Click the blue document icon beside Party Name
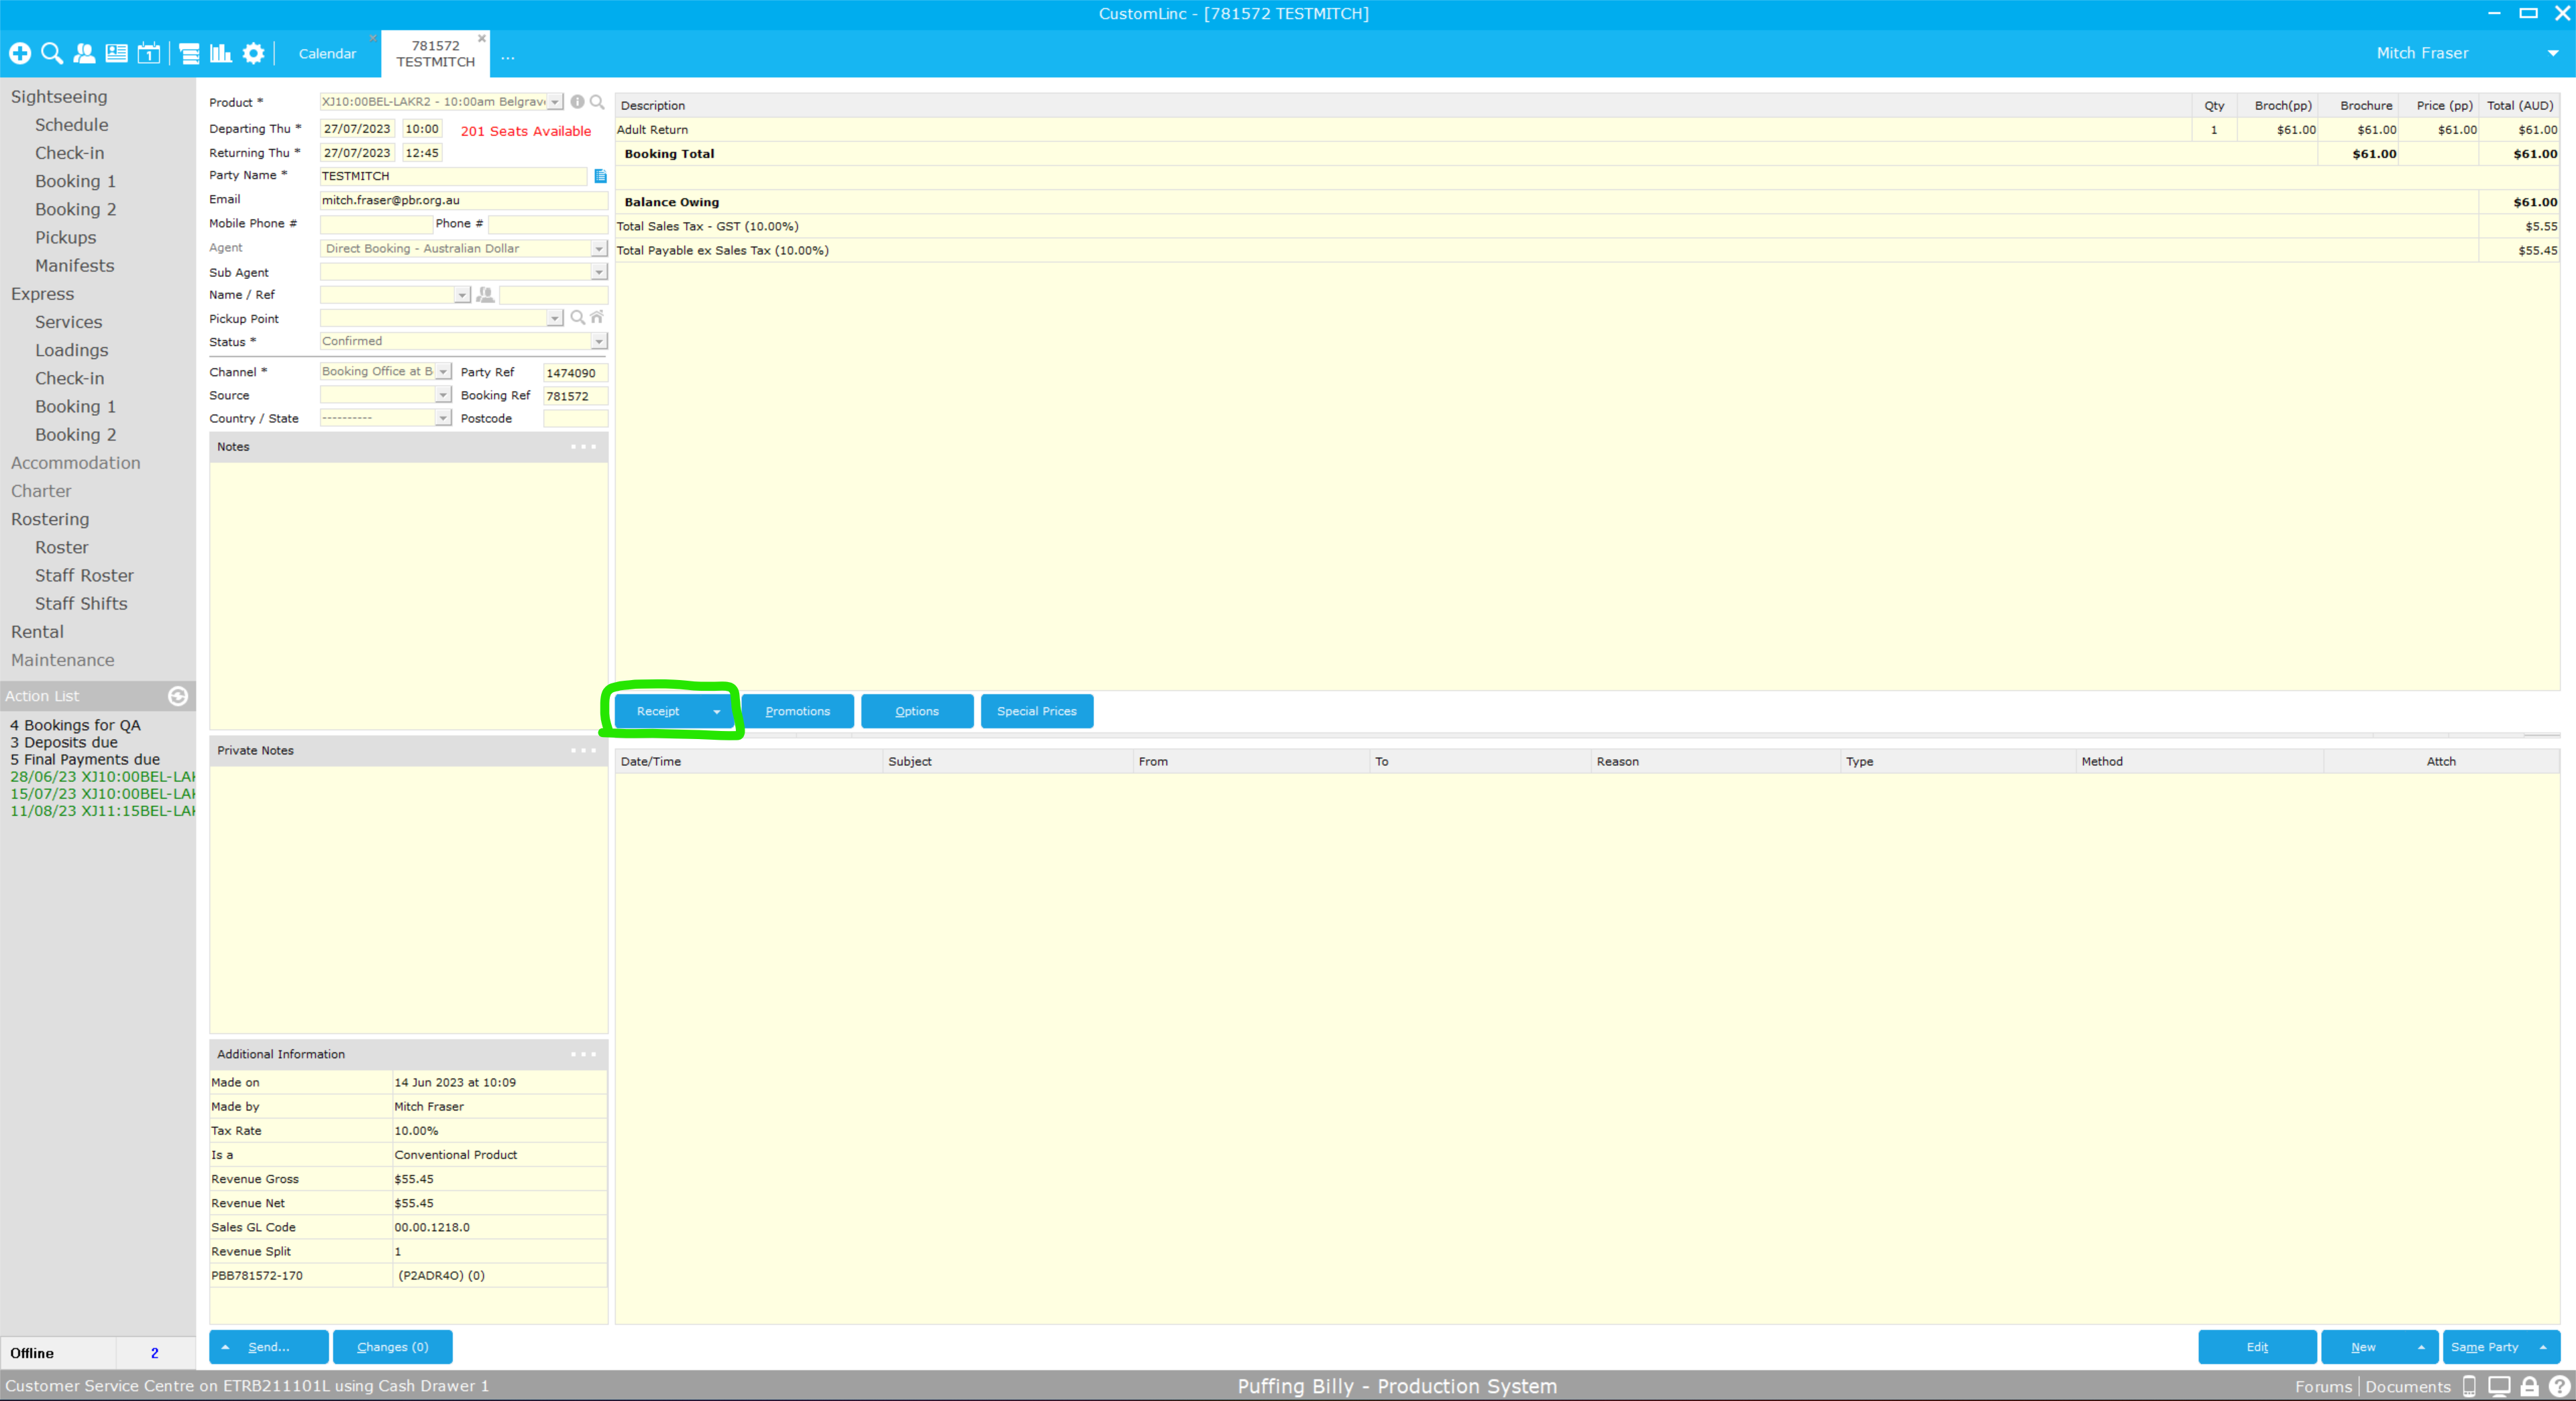The width and height of the screenshot is (2576, 1401). (x=600, y=176)
